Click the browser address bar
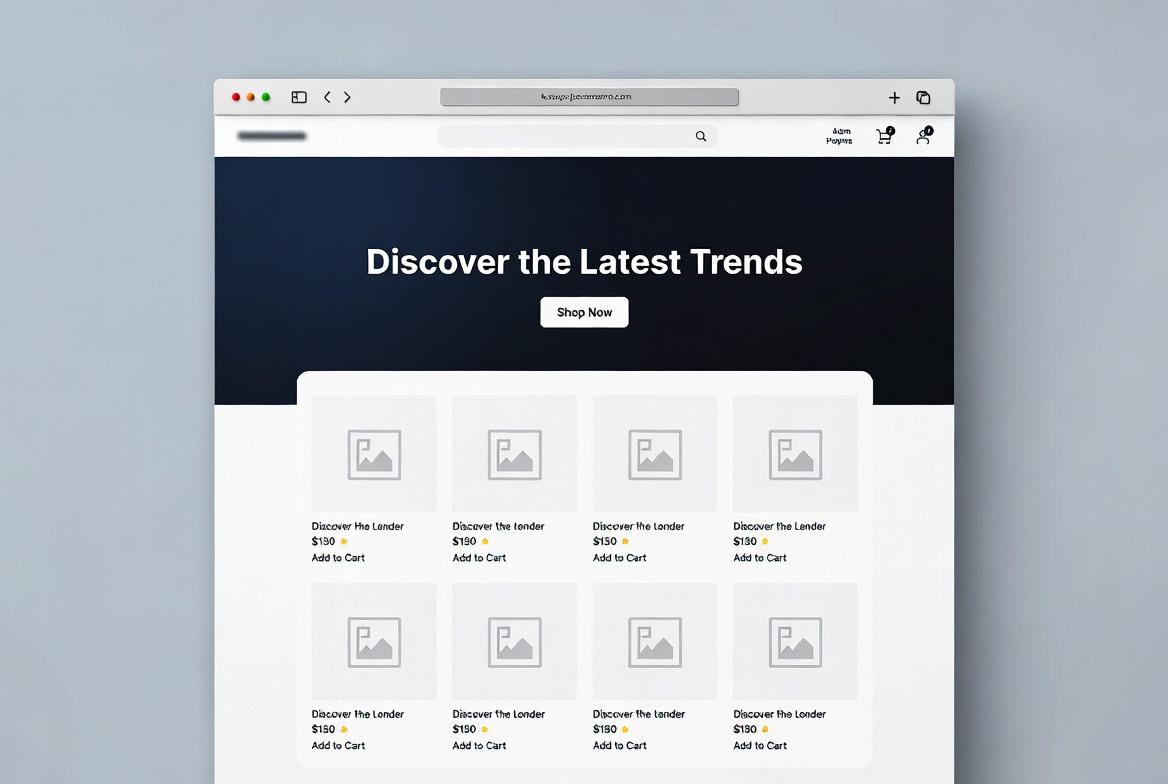 tap(589, 97)
